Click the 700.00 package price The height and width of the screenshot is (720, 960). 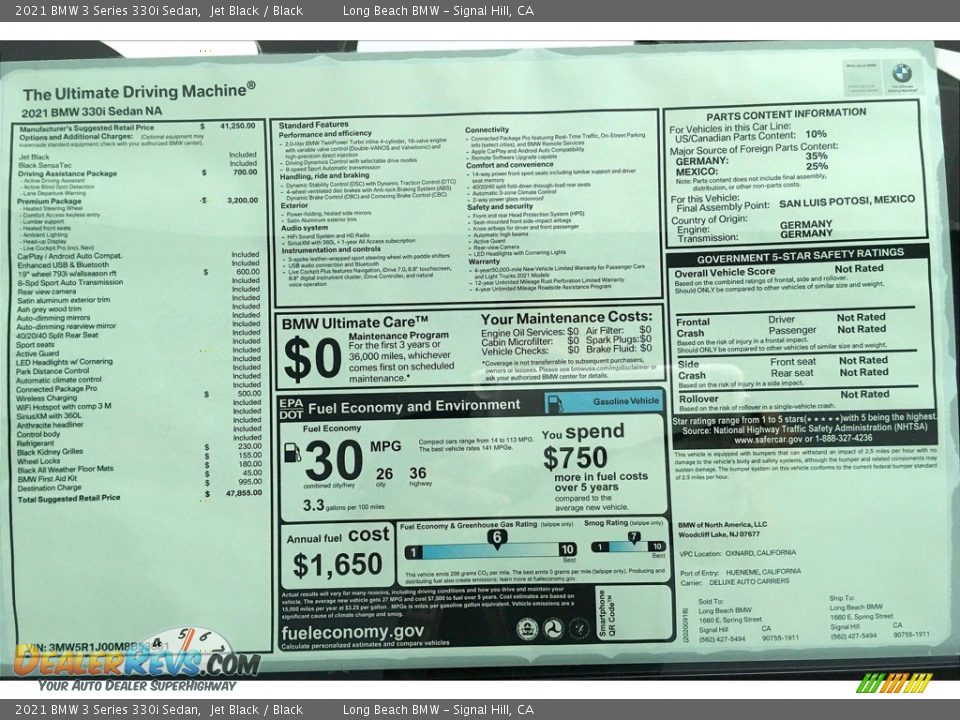pyautogui.click(x=245, y=172)
